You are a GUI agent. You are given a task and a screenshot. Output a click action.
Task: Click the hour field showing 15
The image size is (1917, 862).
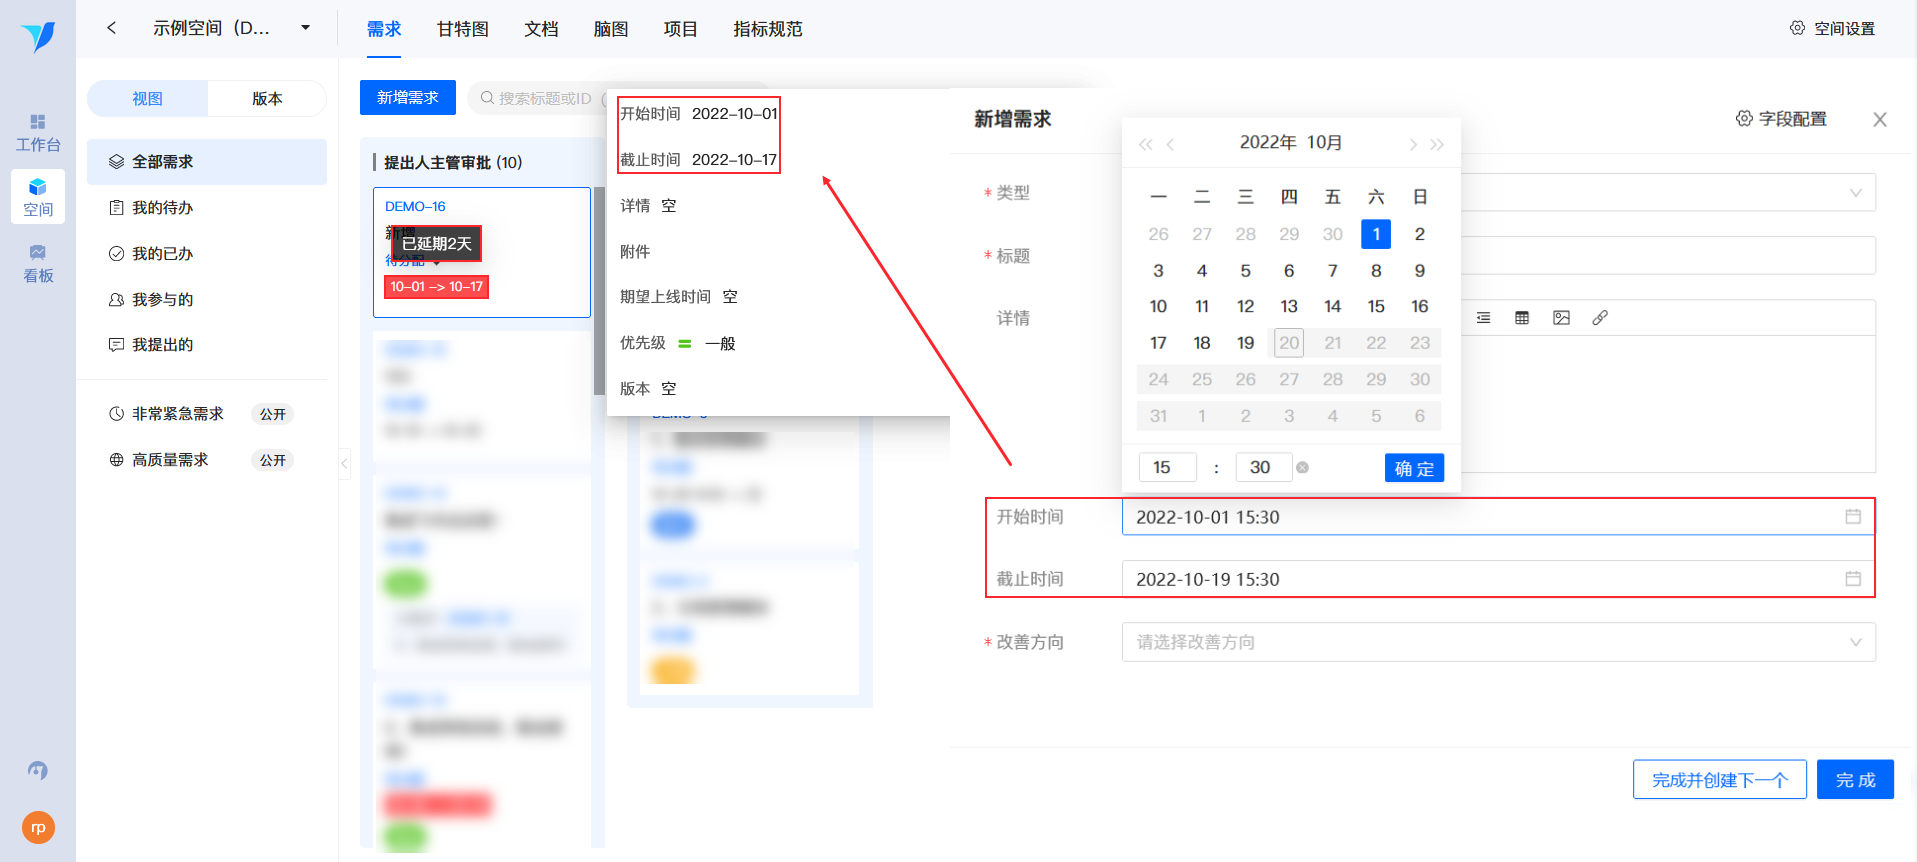(x=1167, y=468)
